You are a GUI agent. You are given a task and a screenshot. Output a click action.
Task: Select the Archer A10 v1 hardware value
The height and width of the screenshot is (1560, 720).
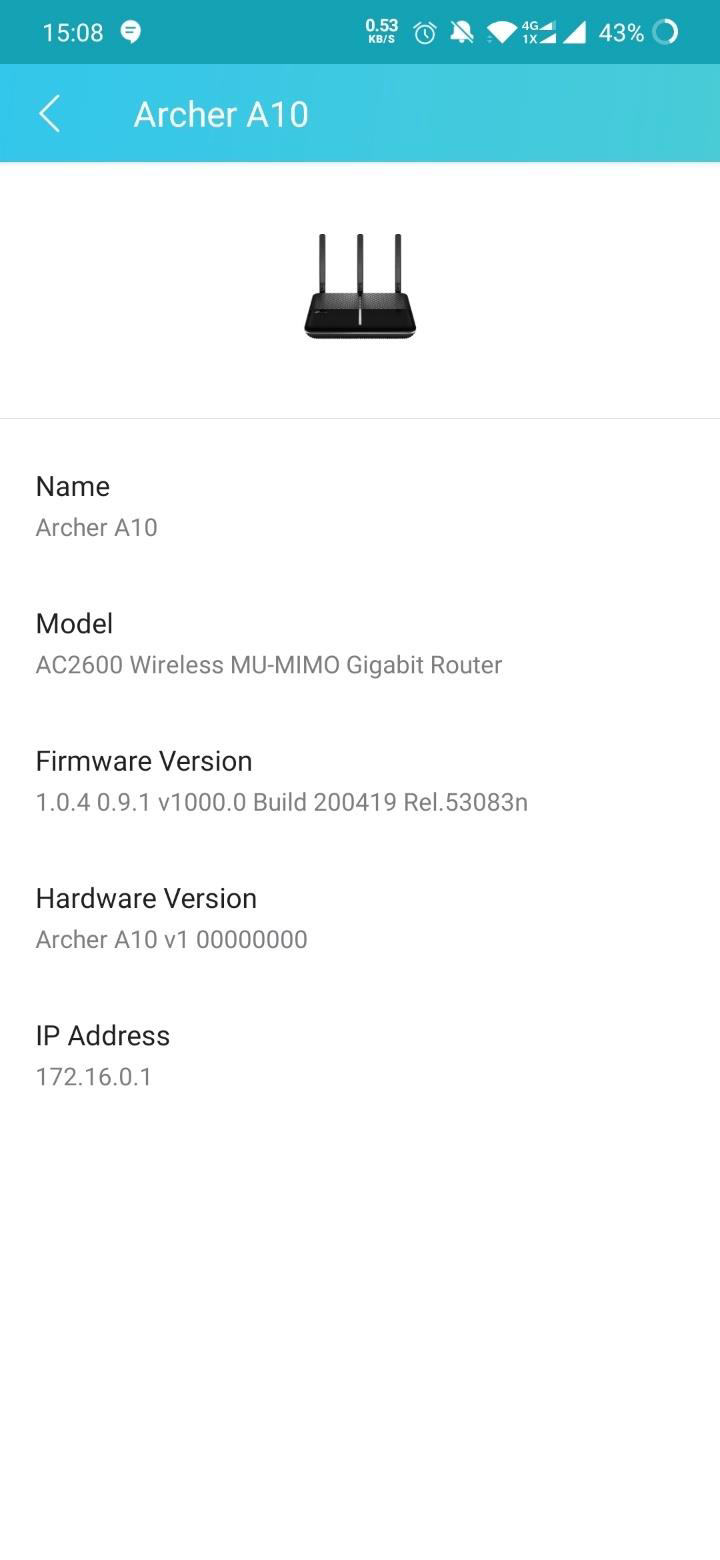click(172, 939)
